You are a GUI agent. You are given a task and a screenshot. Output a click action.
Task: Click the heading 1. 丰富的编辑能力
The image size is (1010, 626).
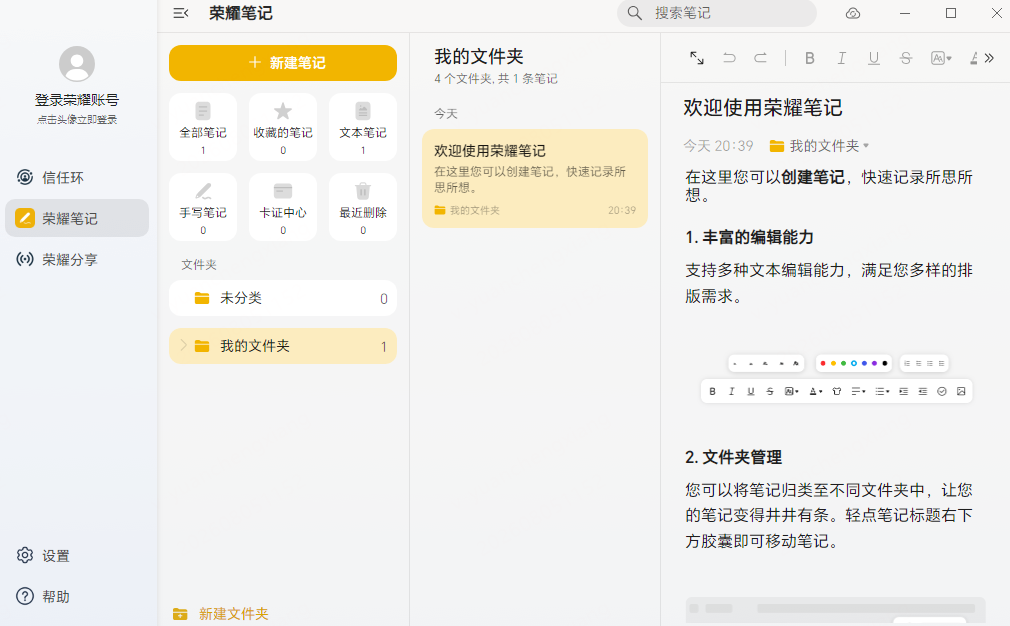tap(749, 237)
